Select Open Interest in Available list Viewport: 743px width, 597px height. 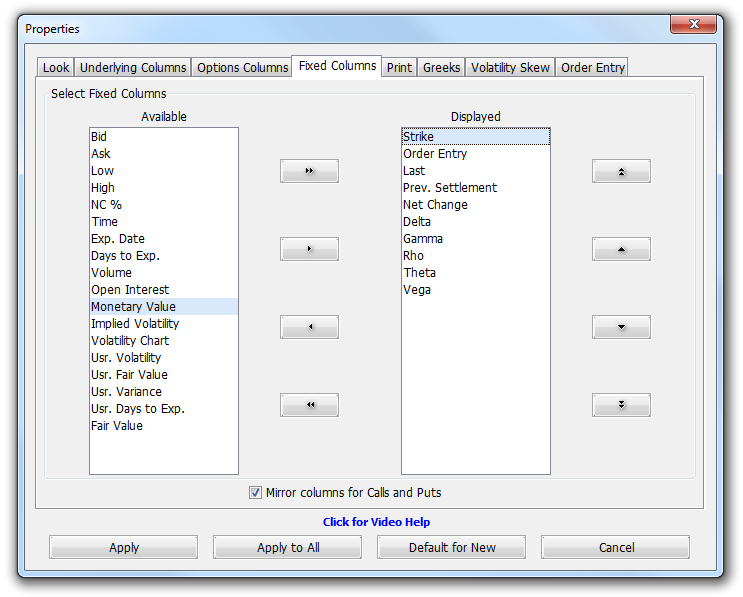tap(130, 290)
